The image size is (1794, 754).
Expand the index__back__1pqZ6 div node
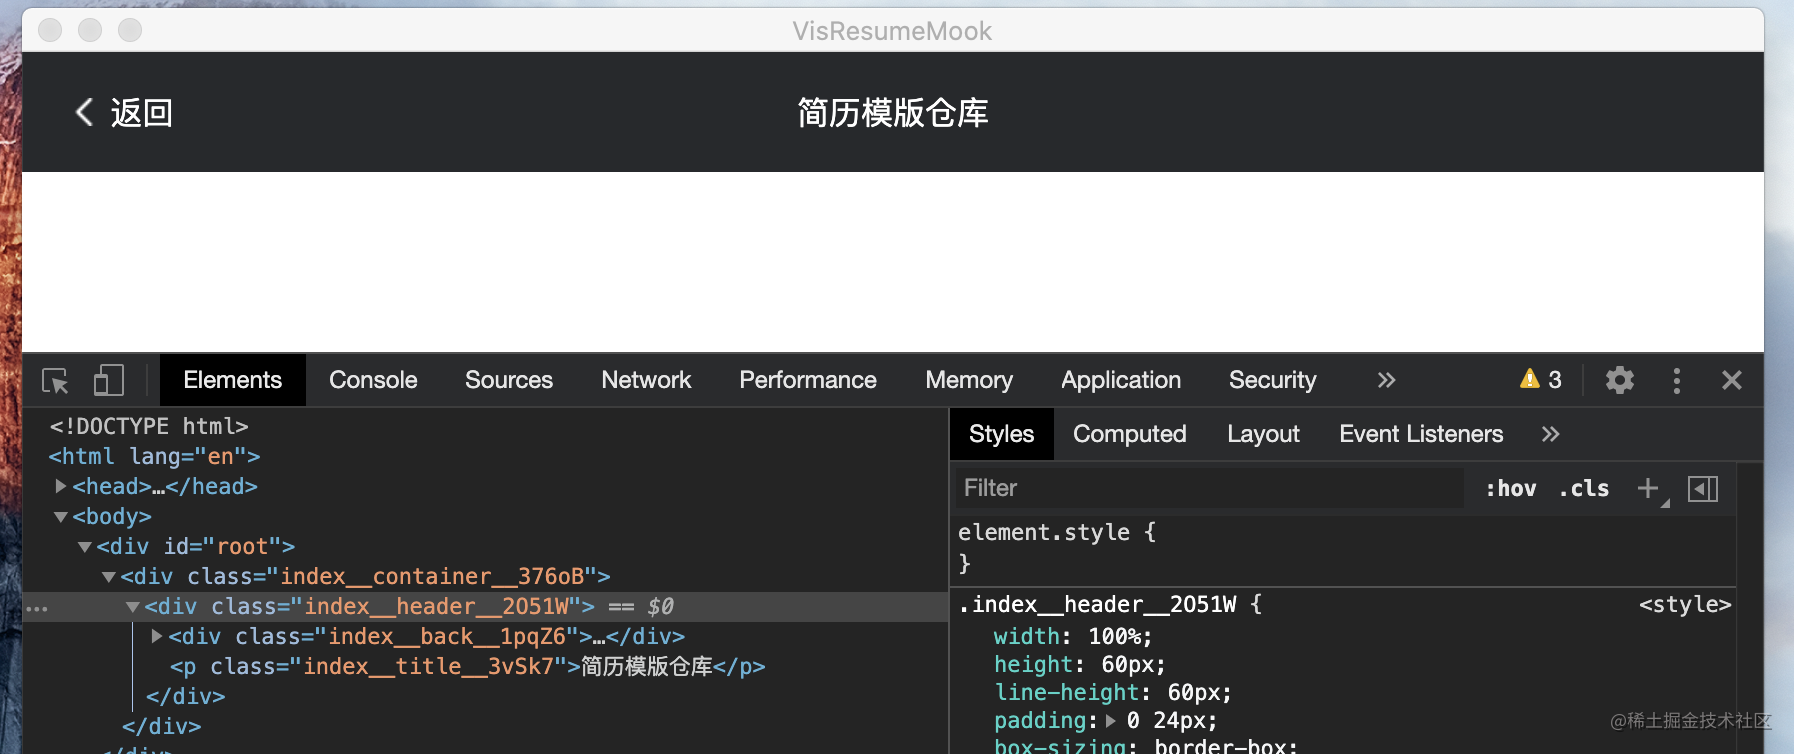click(x=157, y=636)
